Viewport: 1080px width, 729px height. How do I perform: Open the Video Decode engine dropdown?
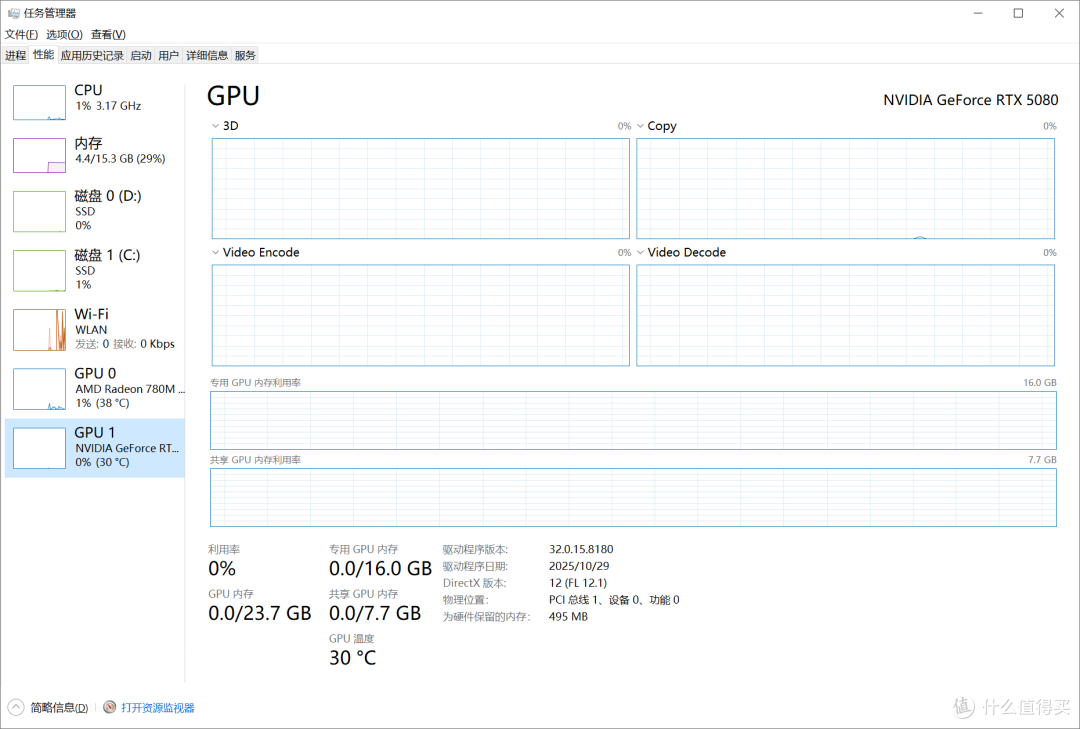[641, 253]
